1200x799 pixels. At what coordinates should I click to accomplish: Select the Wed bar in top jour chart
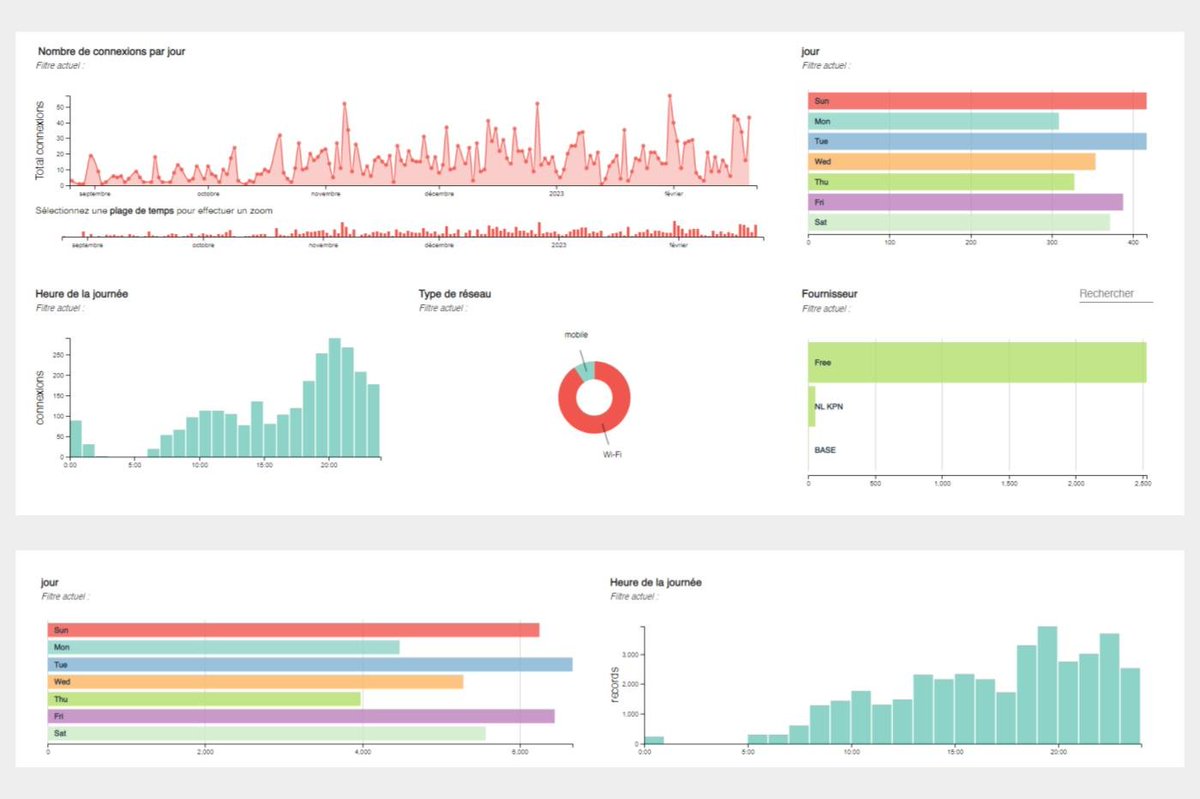951,161
